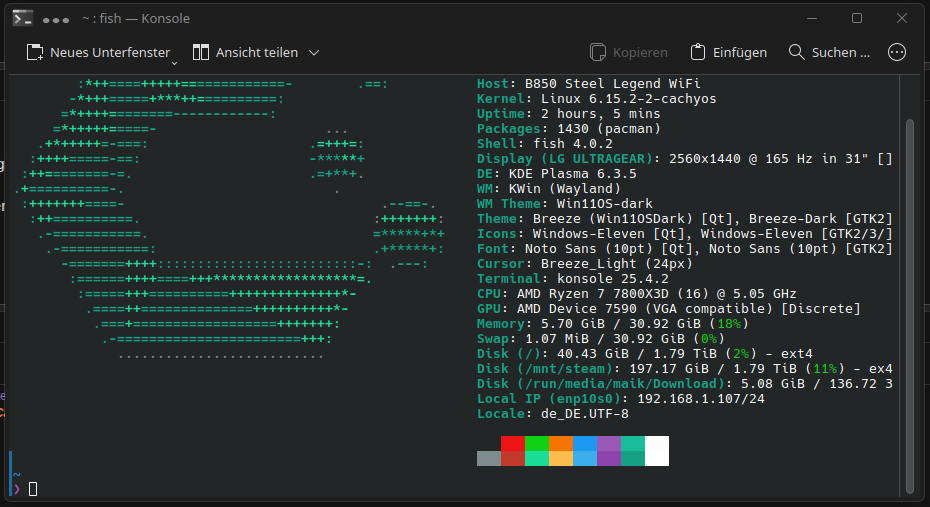The height and width of the screenshot is (507, 930).
Task: Click WM value KWin (Wayland)
Action: (x=565, y=189)
